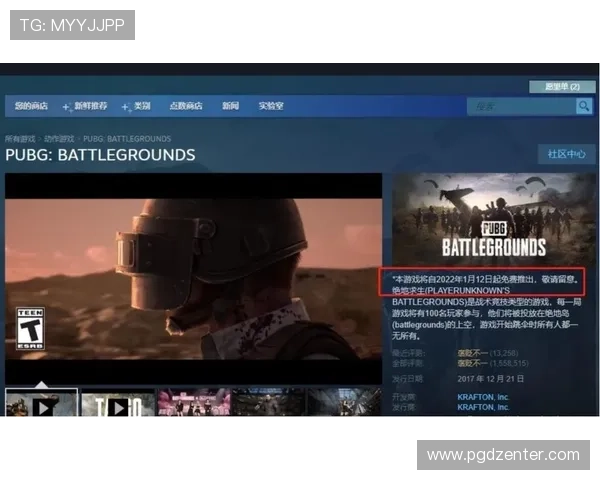The image size is (600, 480).
Task: Select the fifth media thumbnail
Action: pyautogui.click(x=344, y=402)
